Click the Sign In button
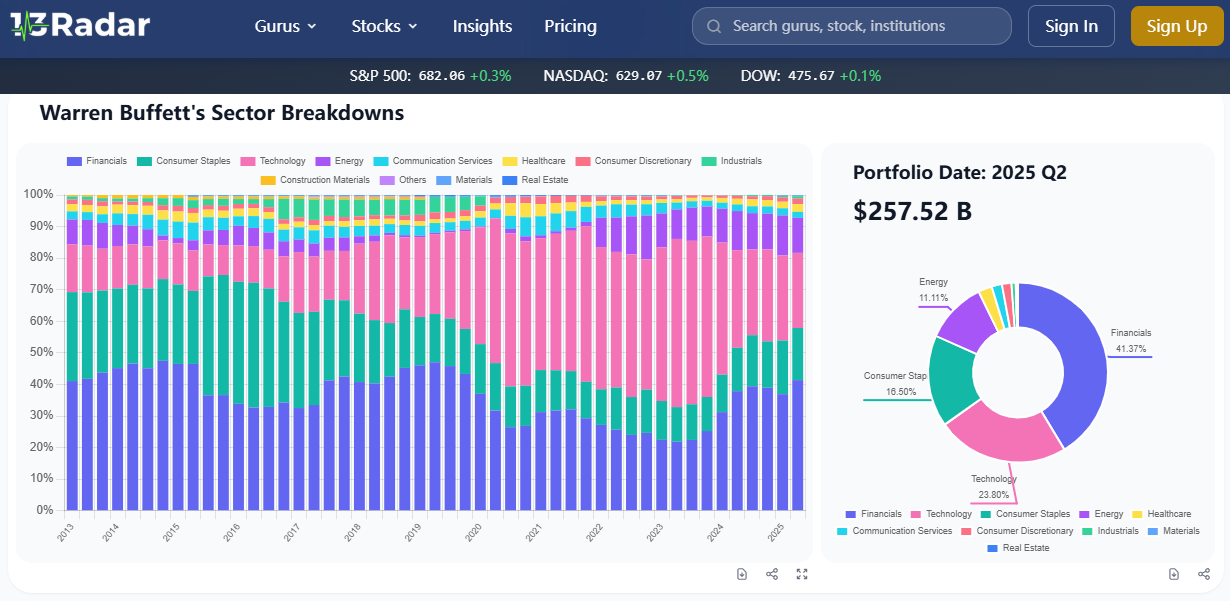Image resolution: width=1230 pixels, height=601 pixels. [1071, 26]
